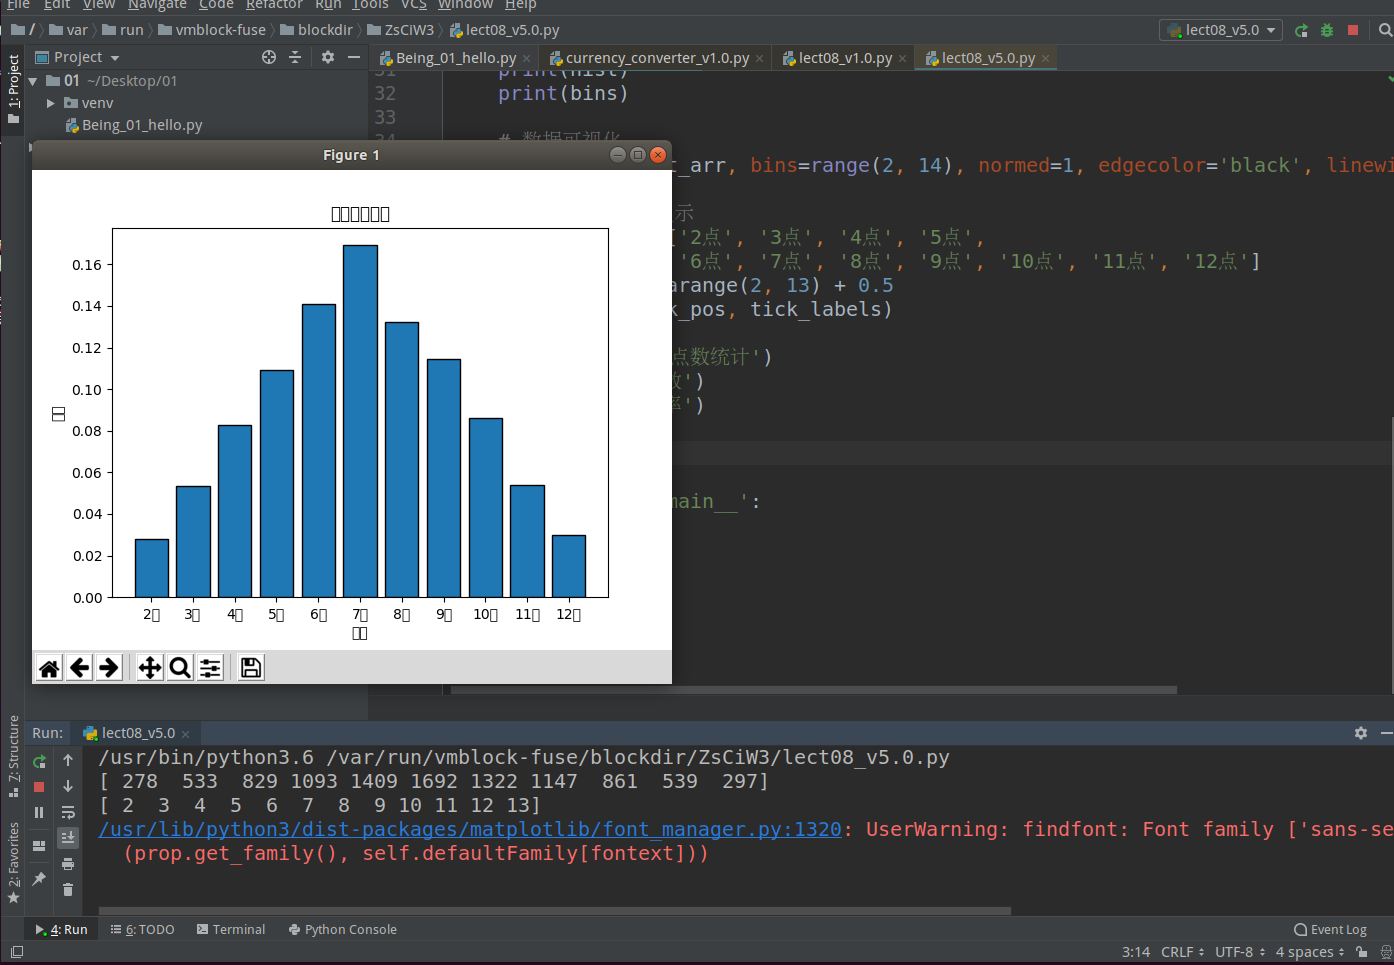1394x965 pixels.
Task: Stop the running program with red square
Action: [x=1353, y=30]
